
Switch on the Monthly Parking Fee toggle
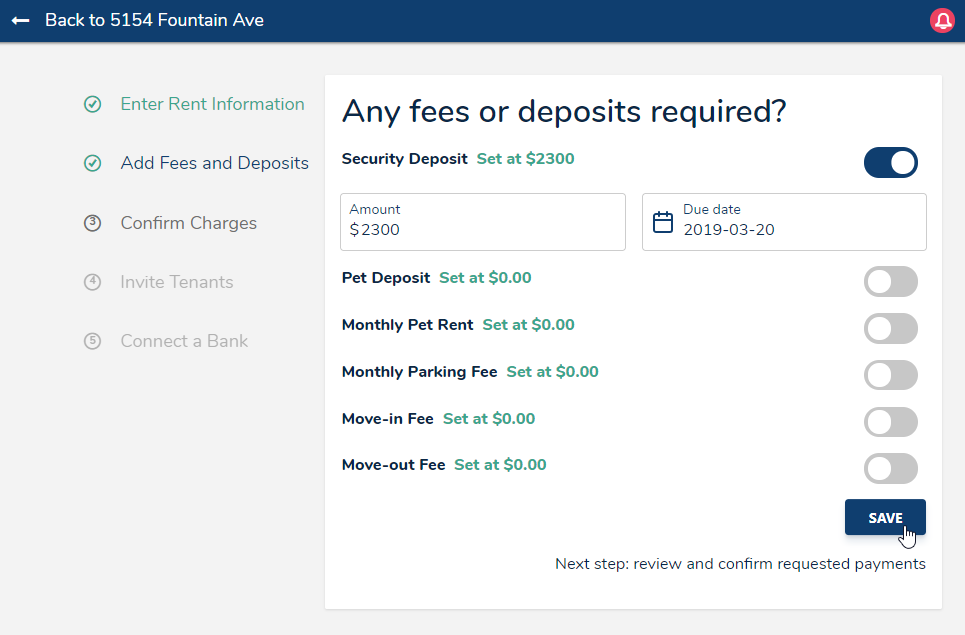coord(890,375)
